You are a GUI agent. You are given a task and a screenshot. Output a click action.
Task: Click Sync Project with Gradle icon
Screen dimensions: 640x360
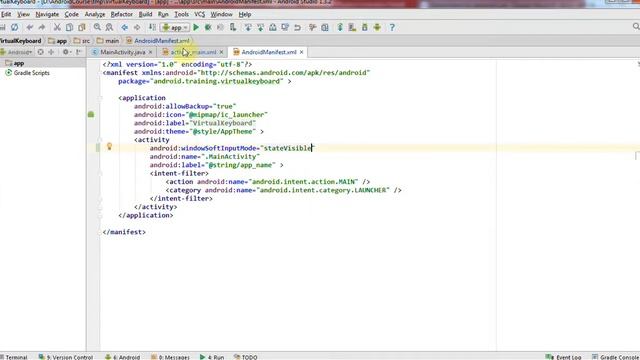click(x=340, y=27)
